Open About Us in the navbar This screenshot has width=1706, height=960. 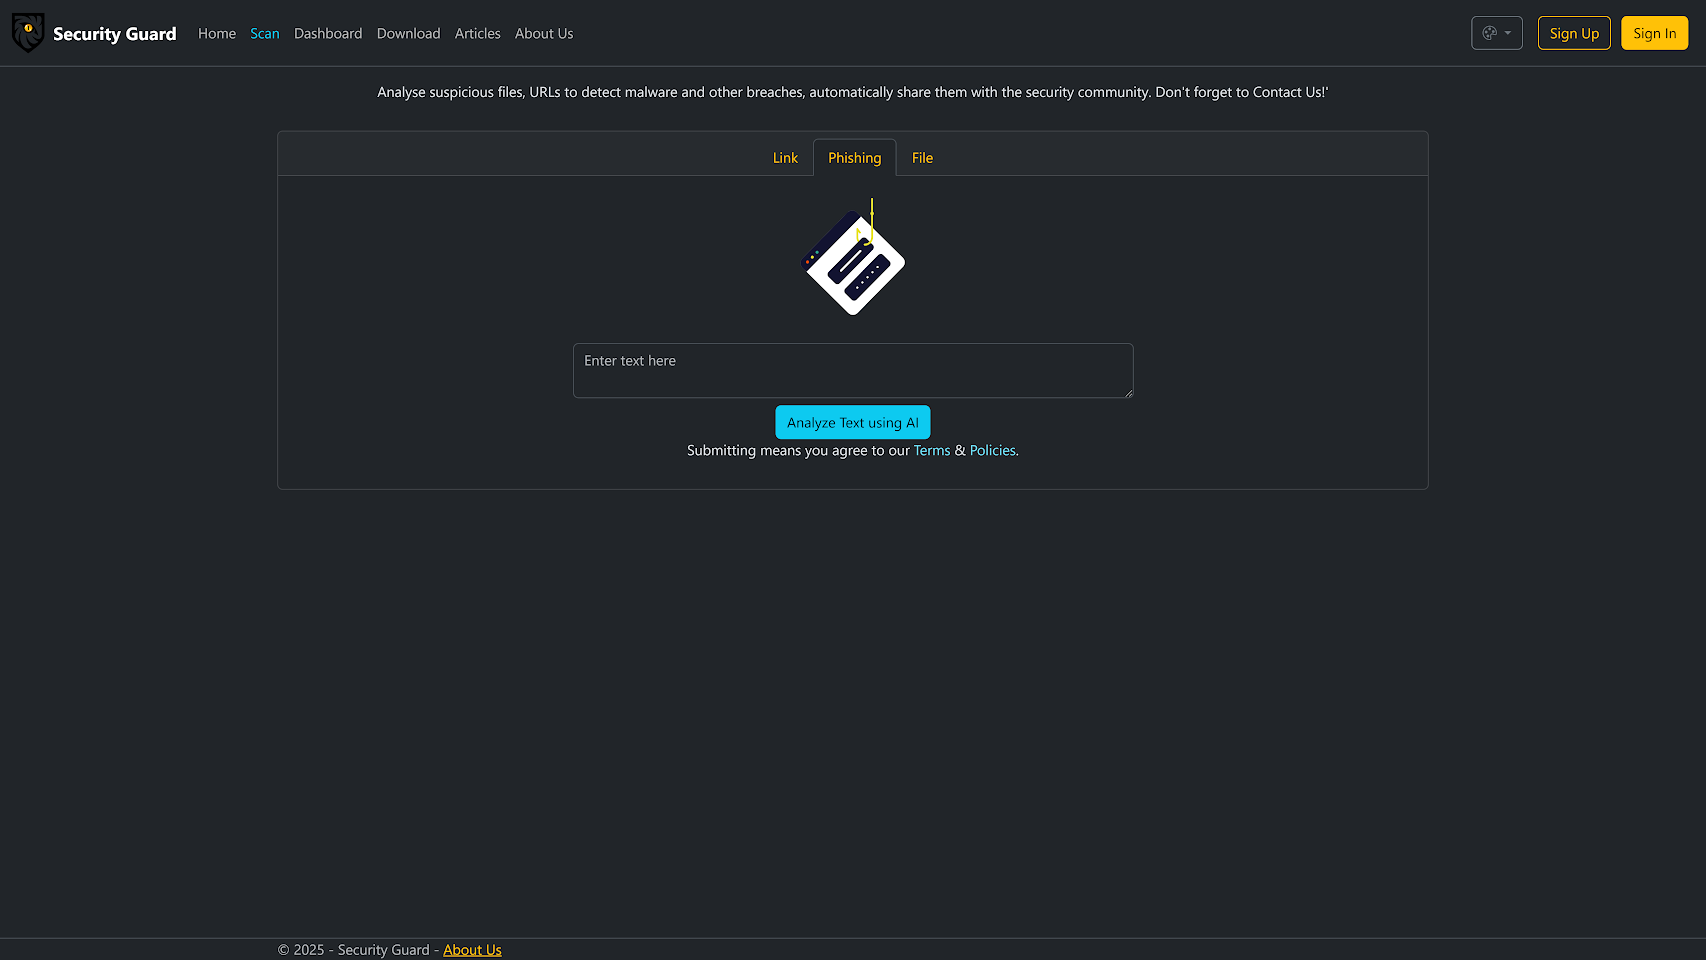tap(544, 34)
